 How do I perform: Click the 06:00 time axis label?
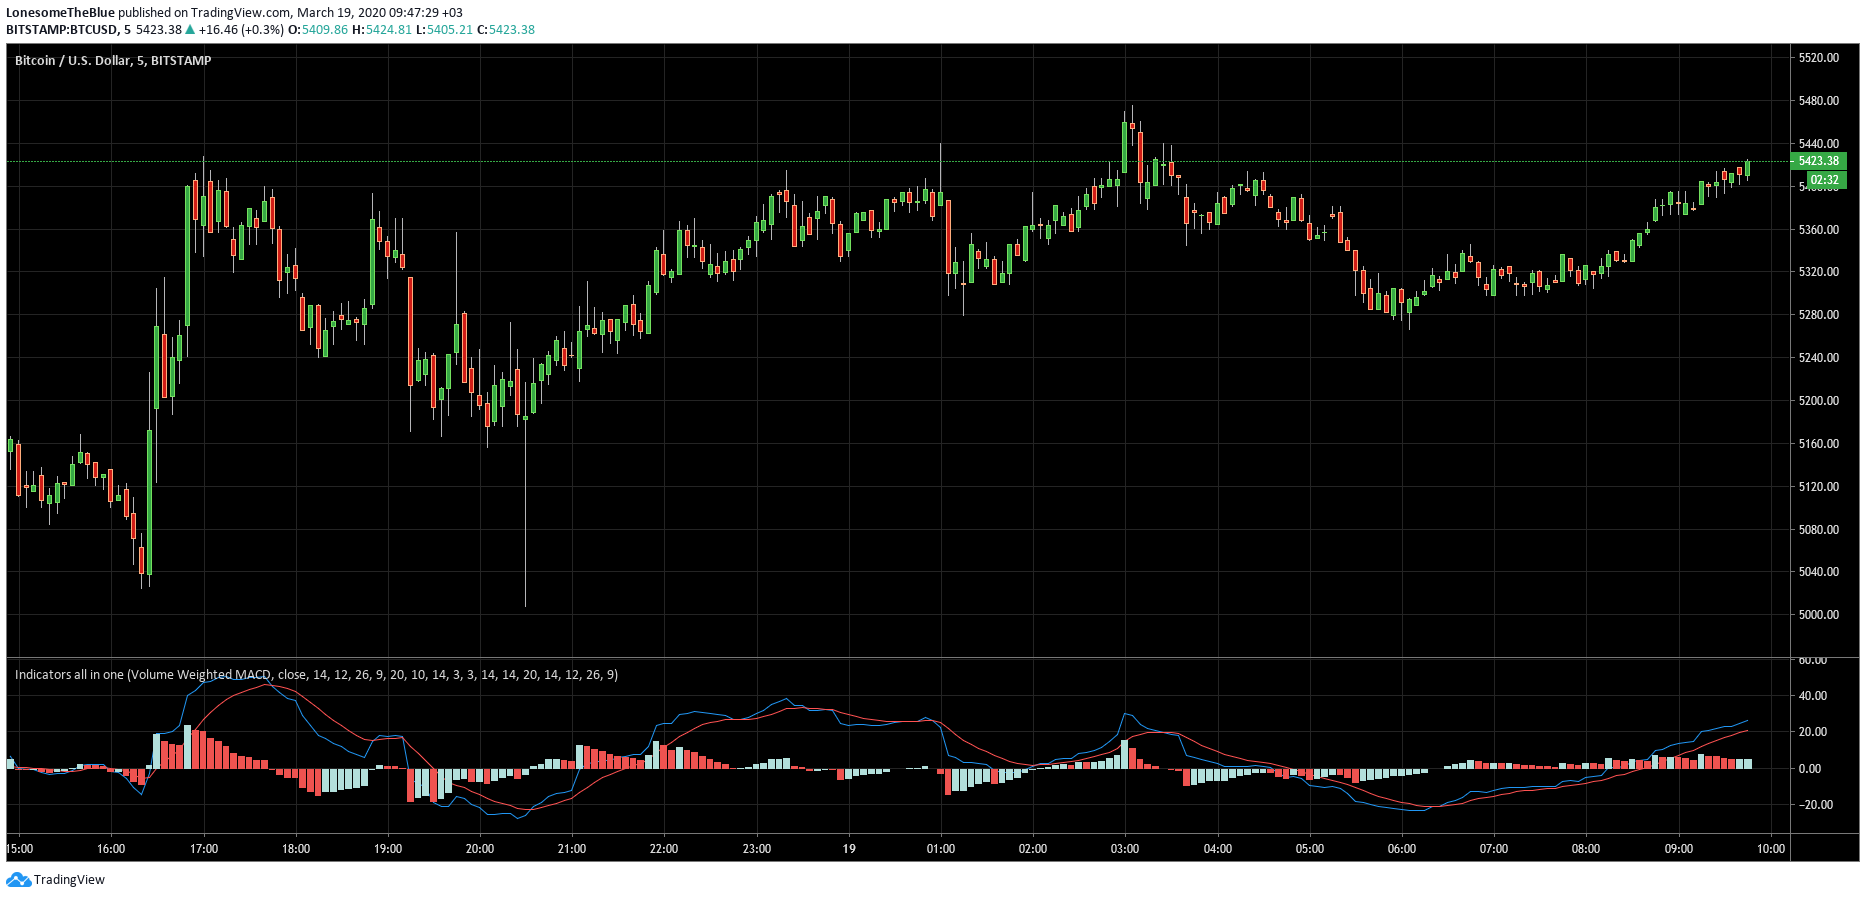pyautogui.click(x=1402, y=849)
